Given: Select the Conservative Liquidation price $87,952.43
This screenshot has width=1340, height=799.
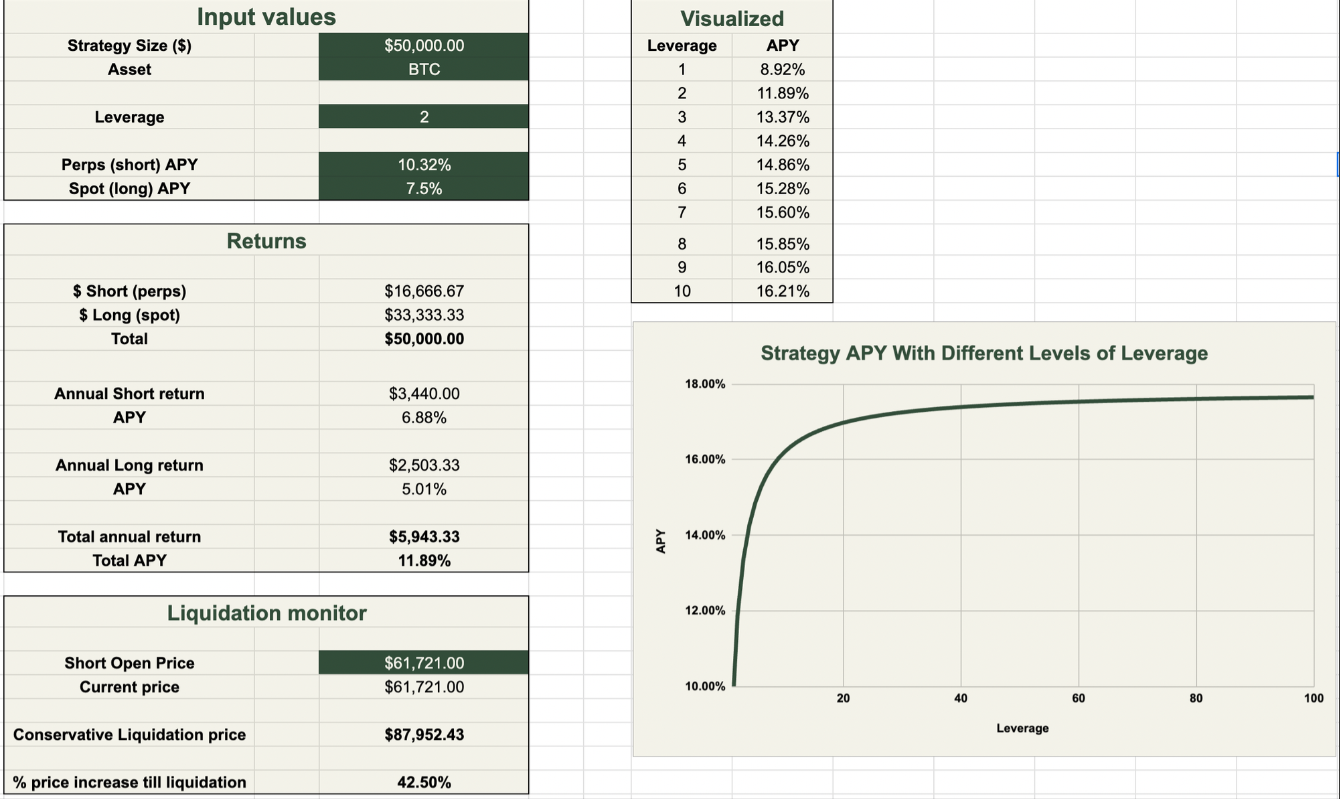Looking at the screenshot, I should tap(424, 735).
